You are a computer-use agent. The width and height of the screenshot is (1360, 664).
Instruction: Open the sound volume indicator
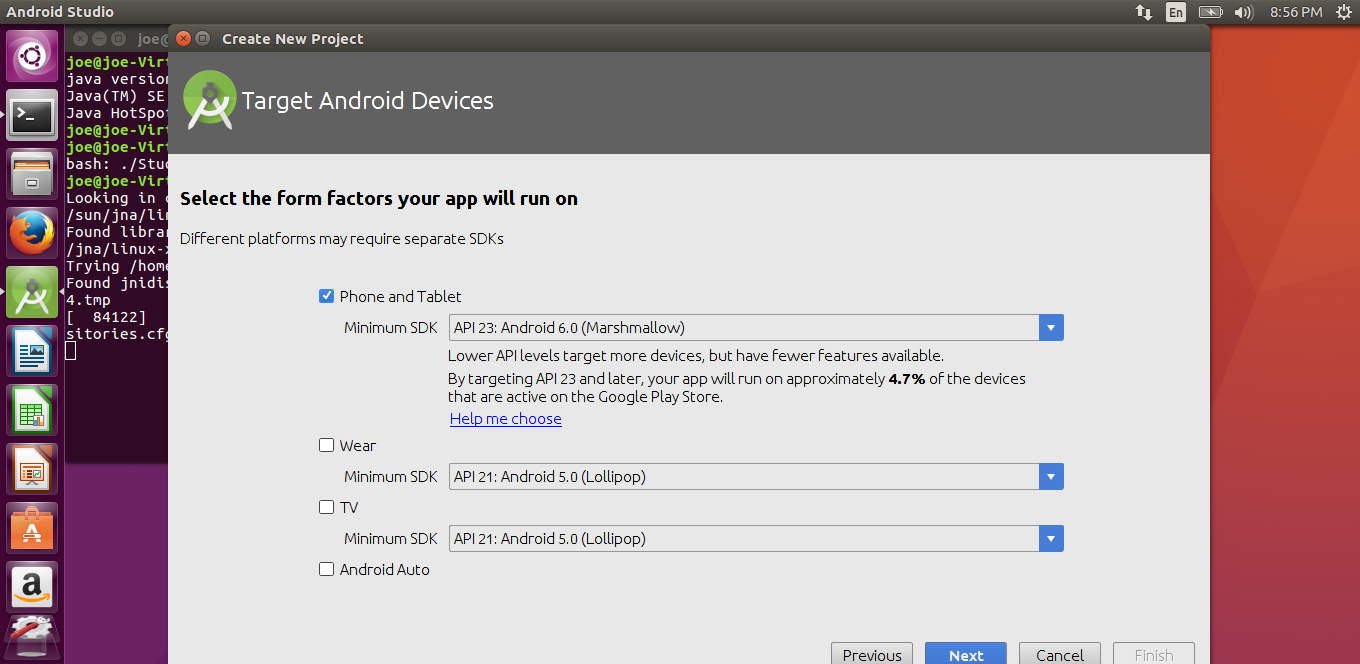click(1244, 12)
